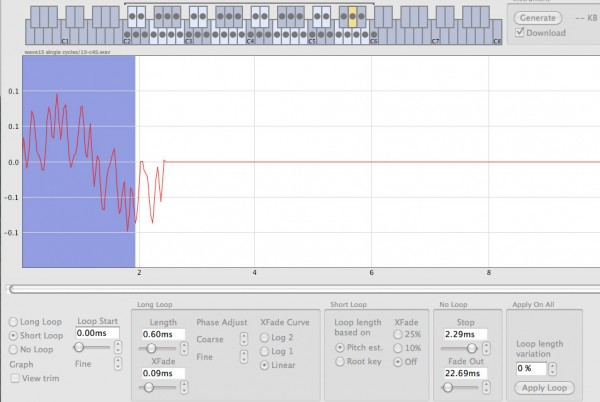Click the Loop Start value field

point(98,333)
